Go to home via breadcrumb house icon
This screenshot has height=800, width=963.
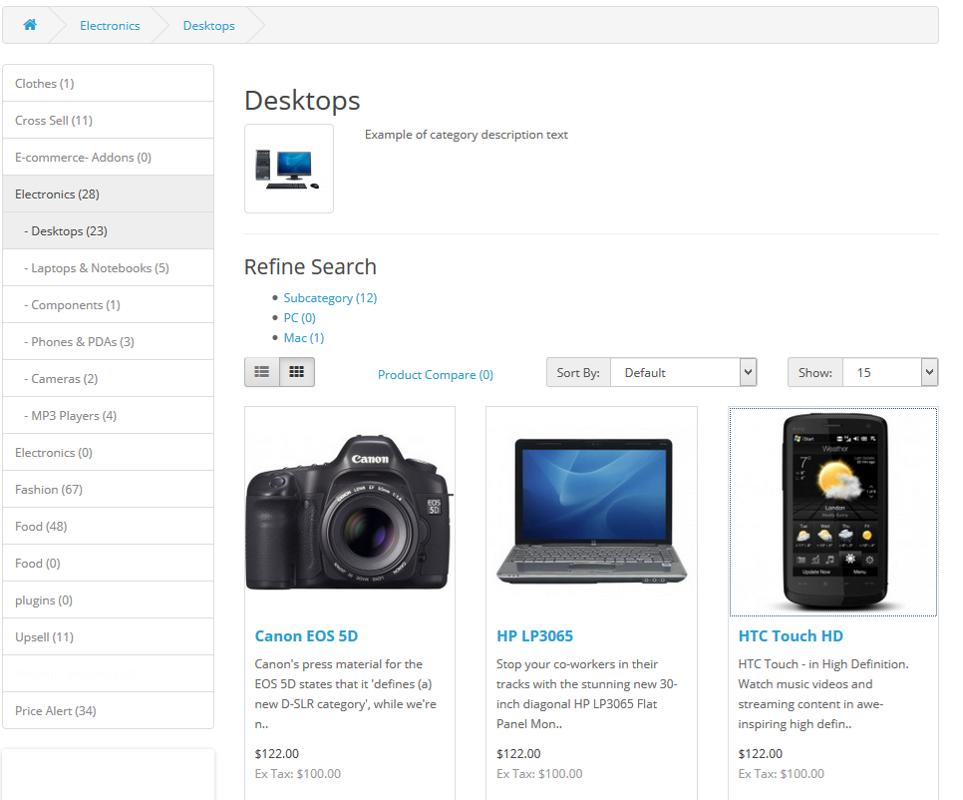click(29, 25)
